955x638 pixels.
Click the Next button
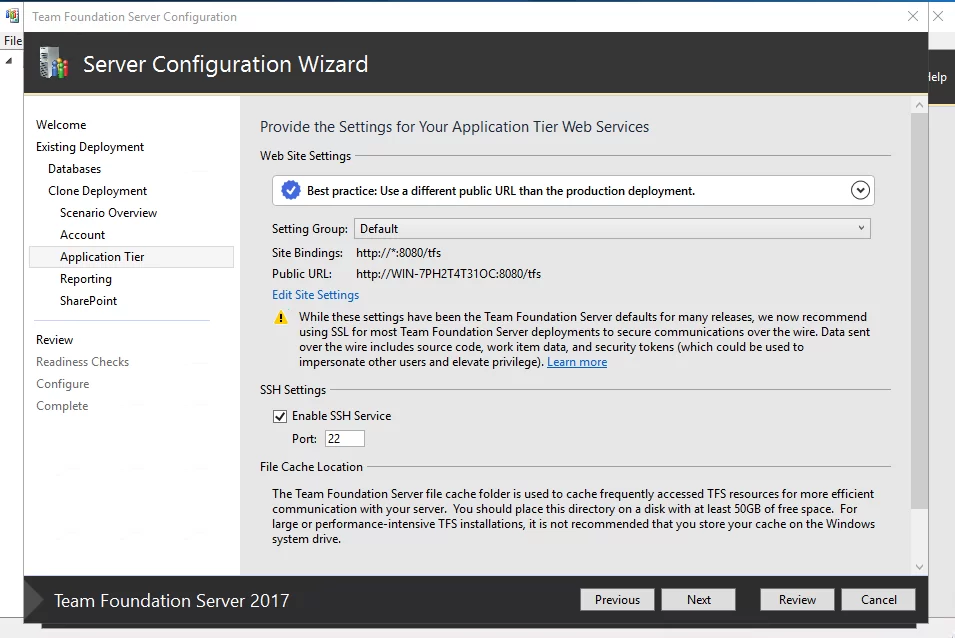(699, 600)
